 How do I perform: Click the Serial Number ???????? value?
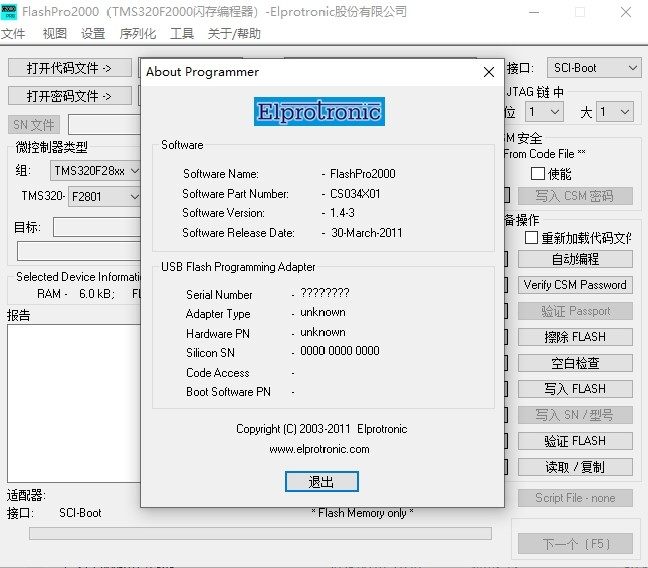(325, 293)
